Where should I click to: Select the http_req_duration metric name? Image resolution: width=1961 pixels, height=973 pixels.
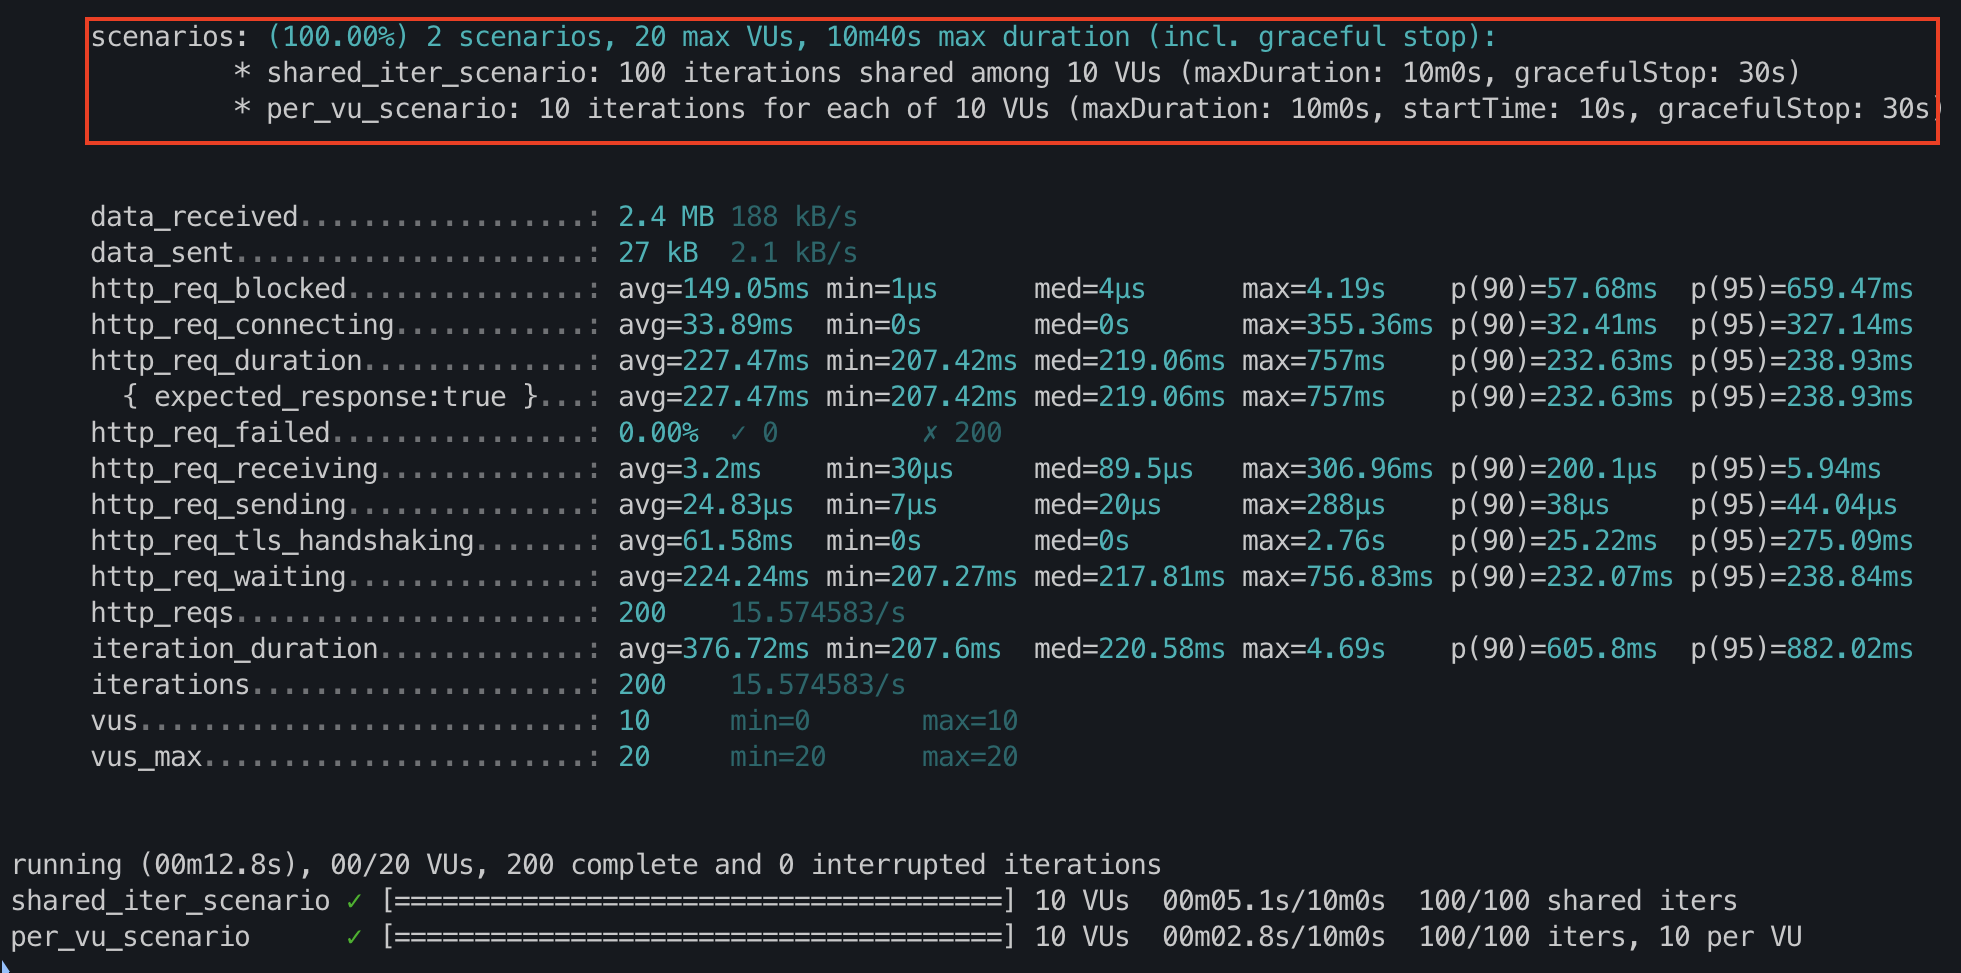(x=226, y=361)
